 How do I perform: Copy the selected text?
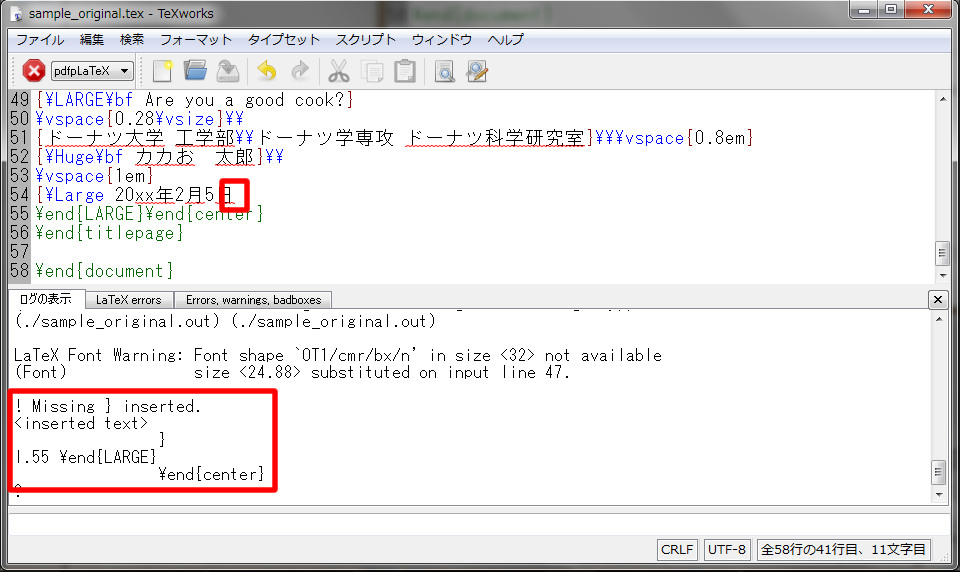(x=372, y=71)
